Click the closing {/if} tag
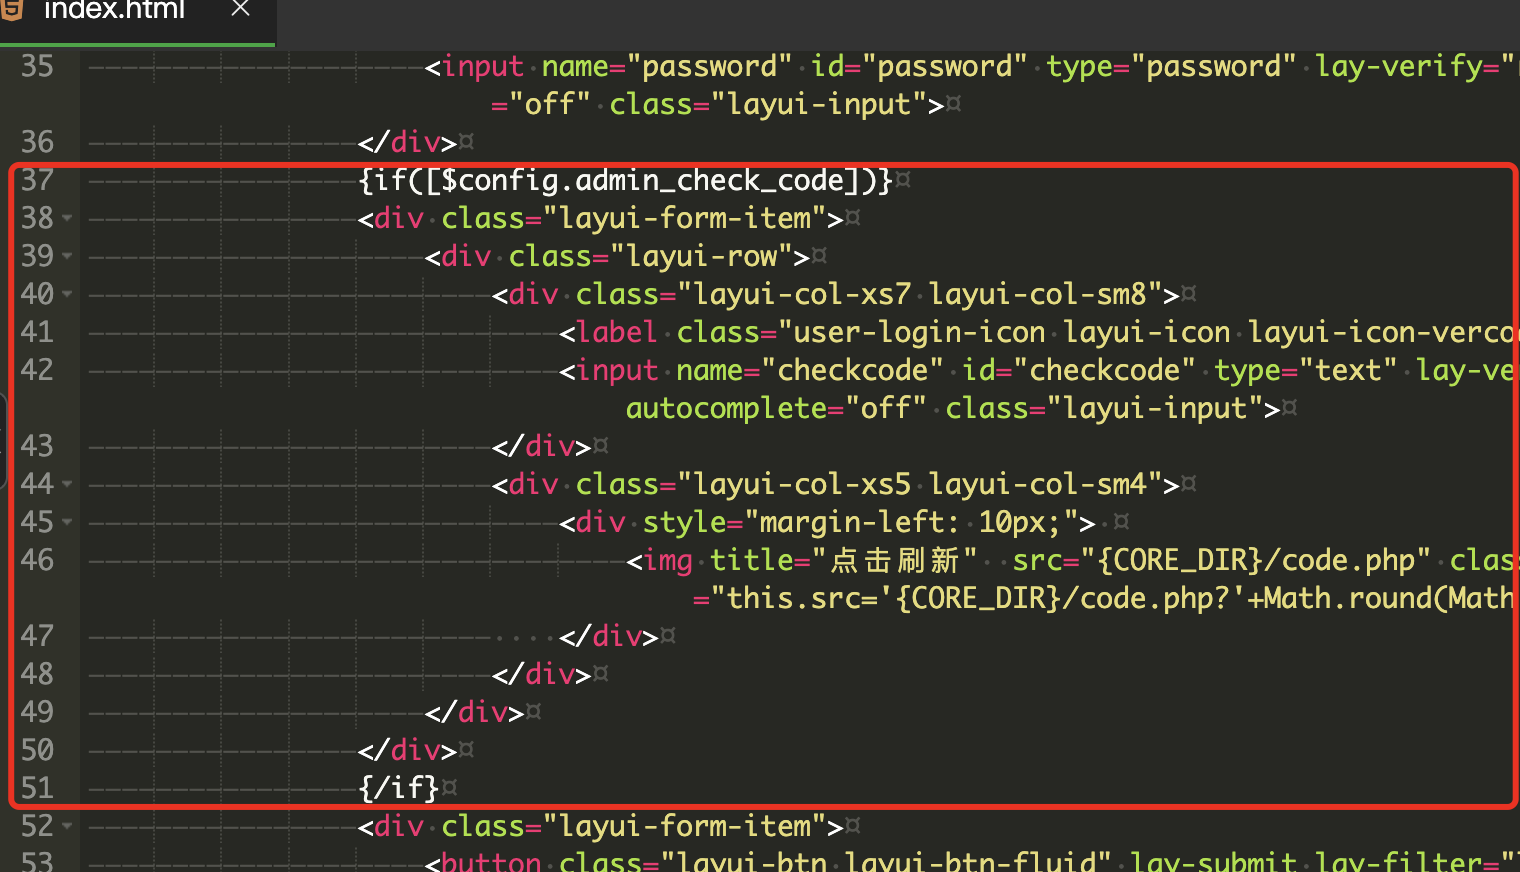This screenshot has width=1520, height=872. click(x=398, y=788)
